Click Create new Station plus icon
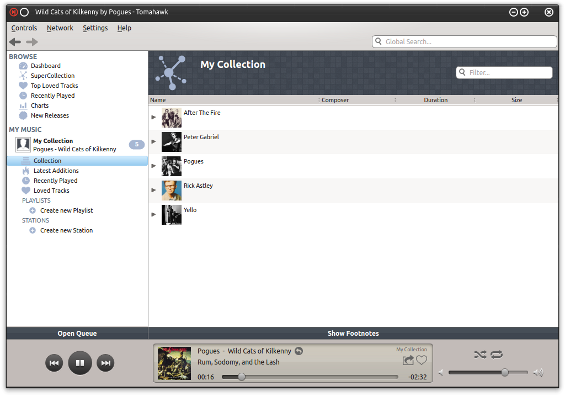 (32, 230)
